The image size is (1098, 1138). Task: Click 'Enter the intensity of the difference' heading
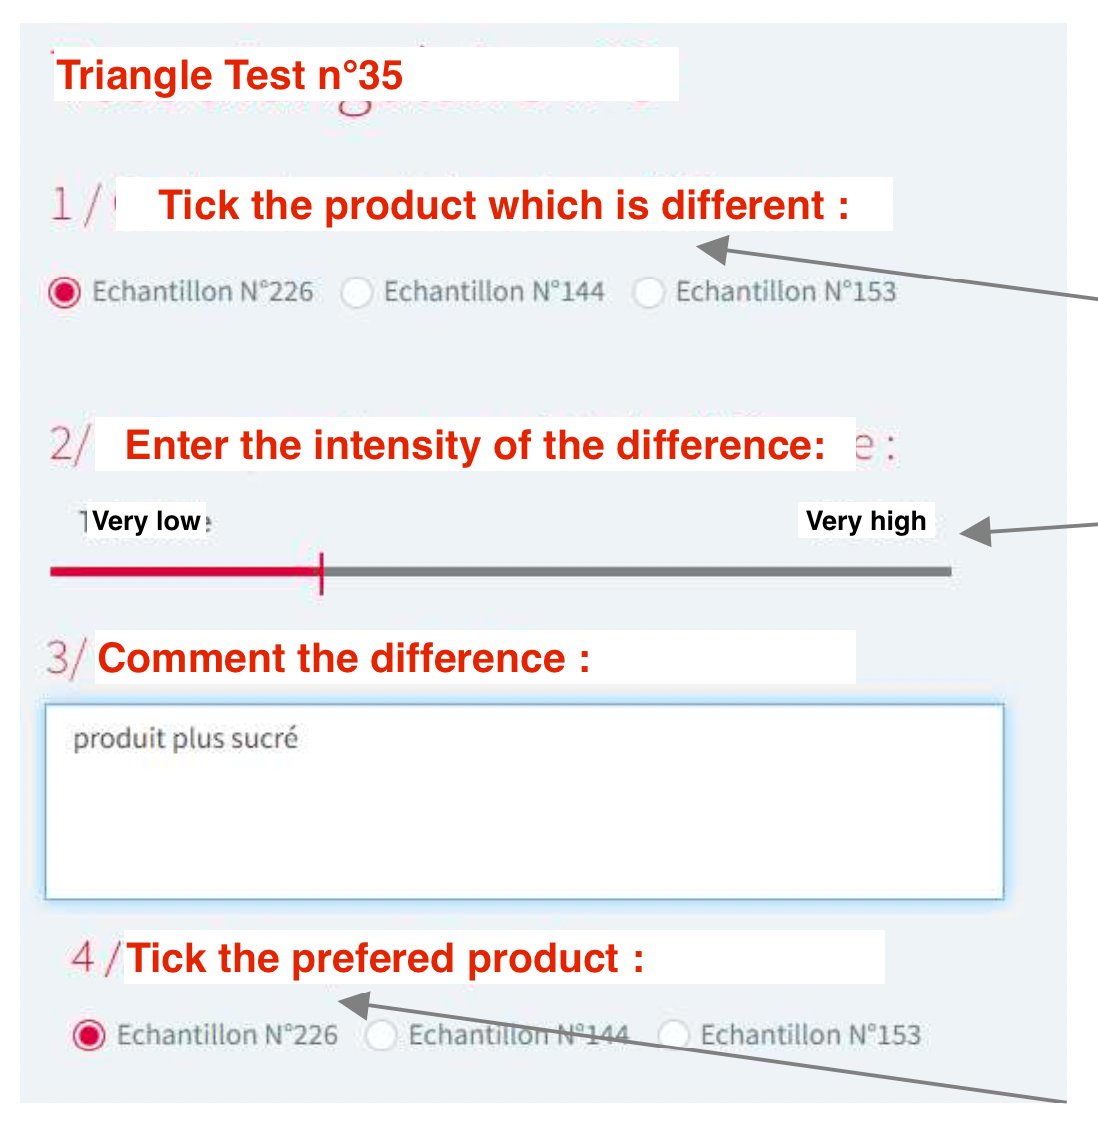coord(475,445)
